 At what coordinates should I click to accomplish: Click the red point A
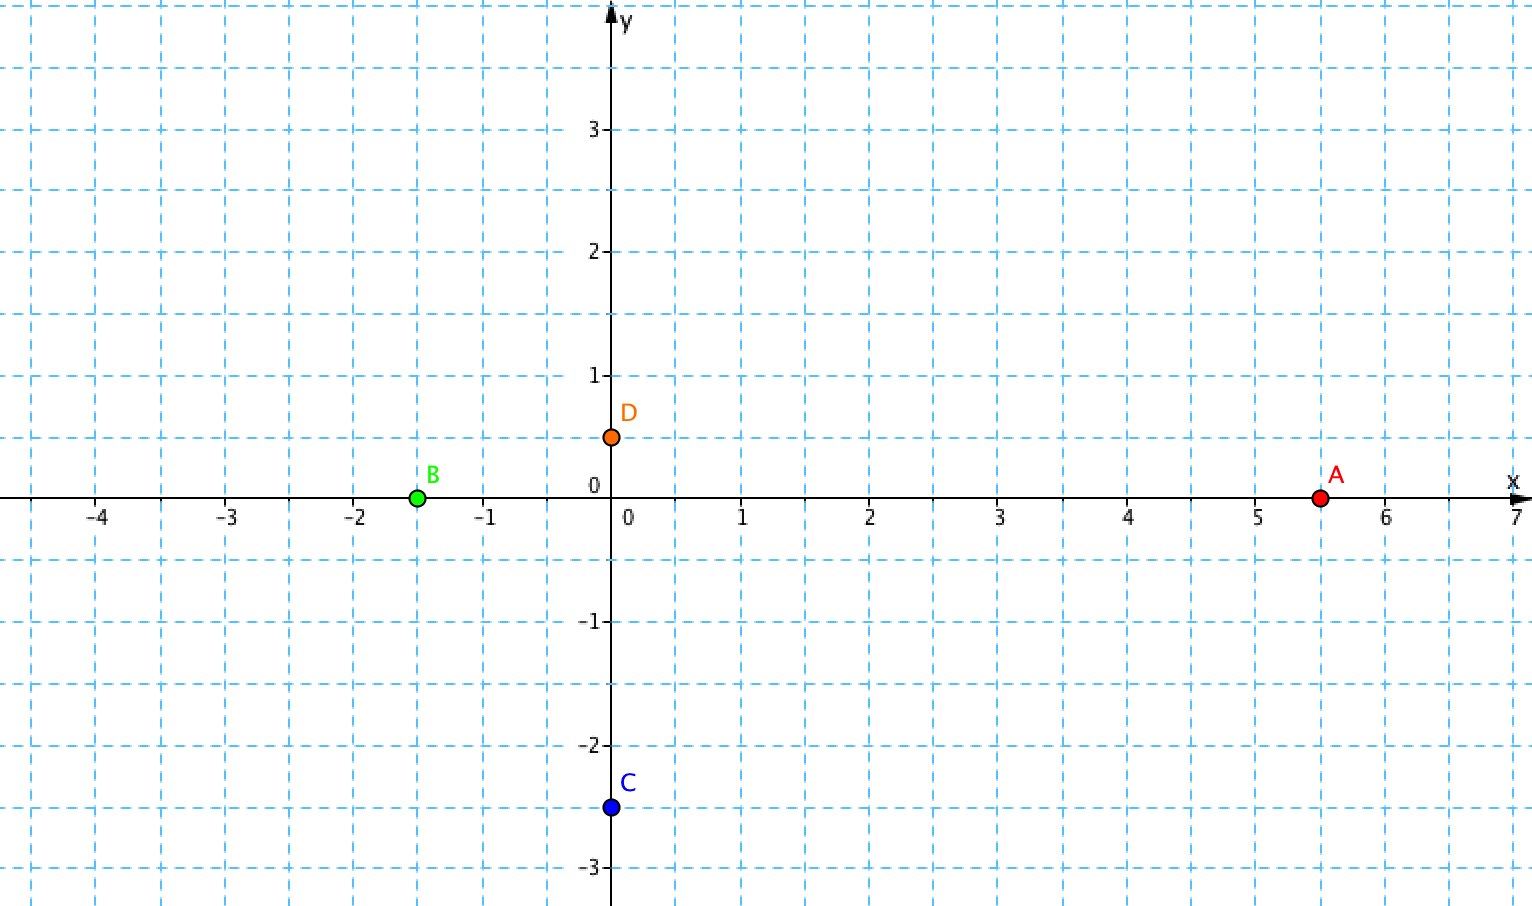click(x=1320, y=498)
